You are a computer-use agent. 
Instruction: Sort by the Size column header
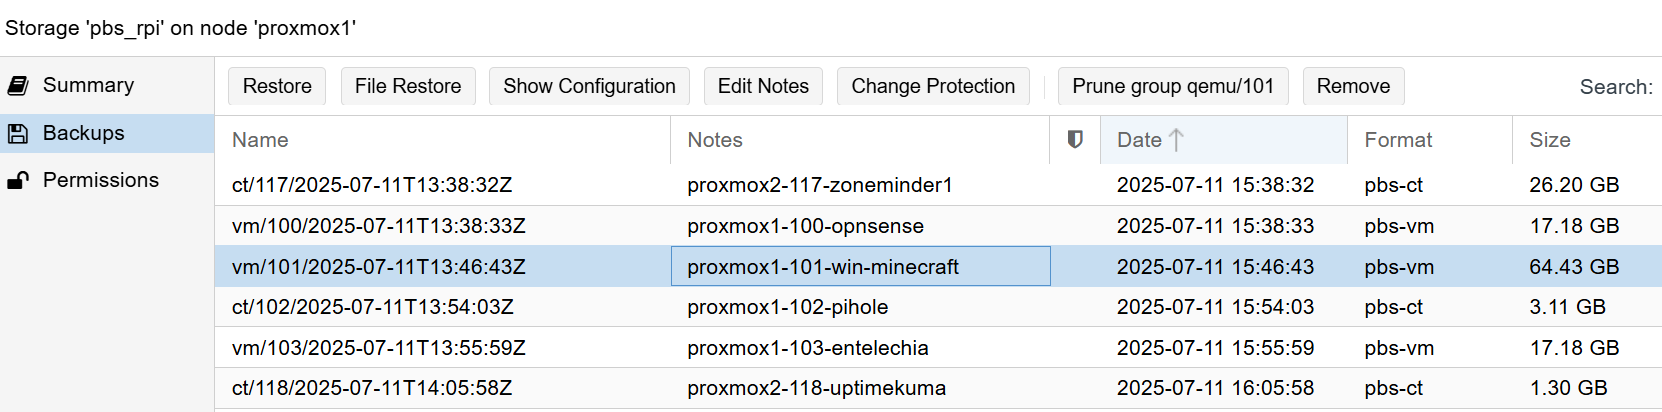(x=1587, y=140)
